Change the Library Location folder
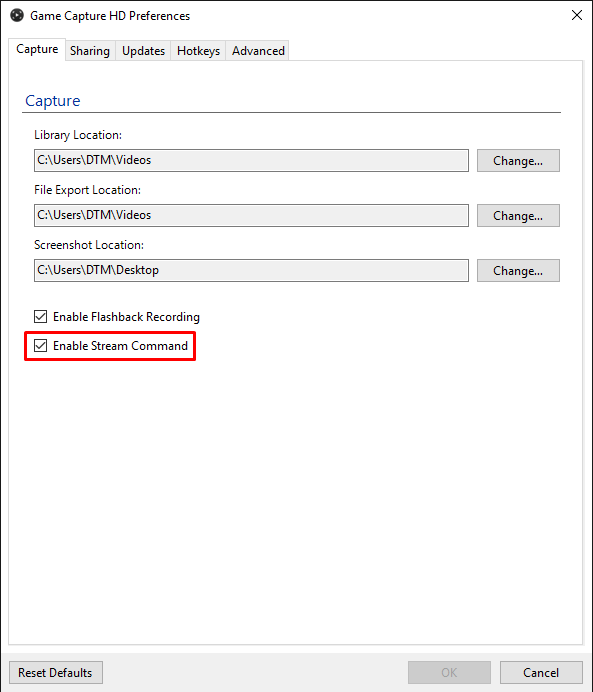This screenshot has height=692, width=593. pyautogui.click(x=518, y=161)
